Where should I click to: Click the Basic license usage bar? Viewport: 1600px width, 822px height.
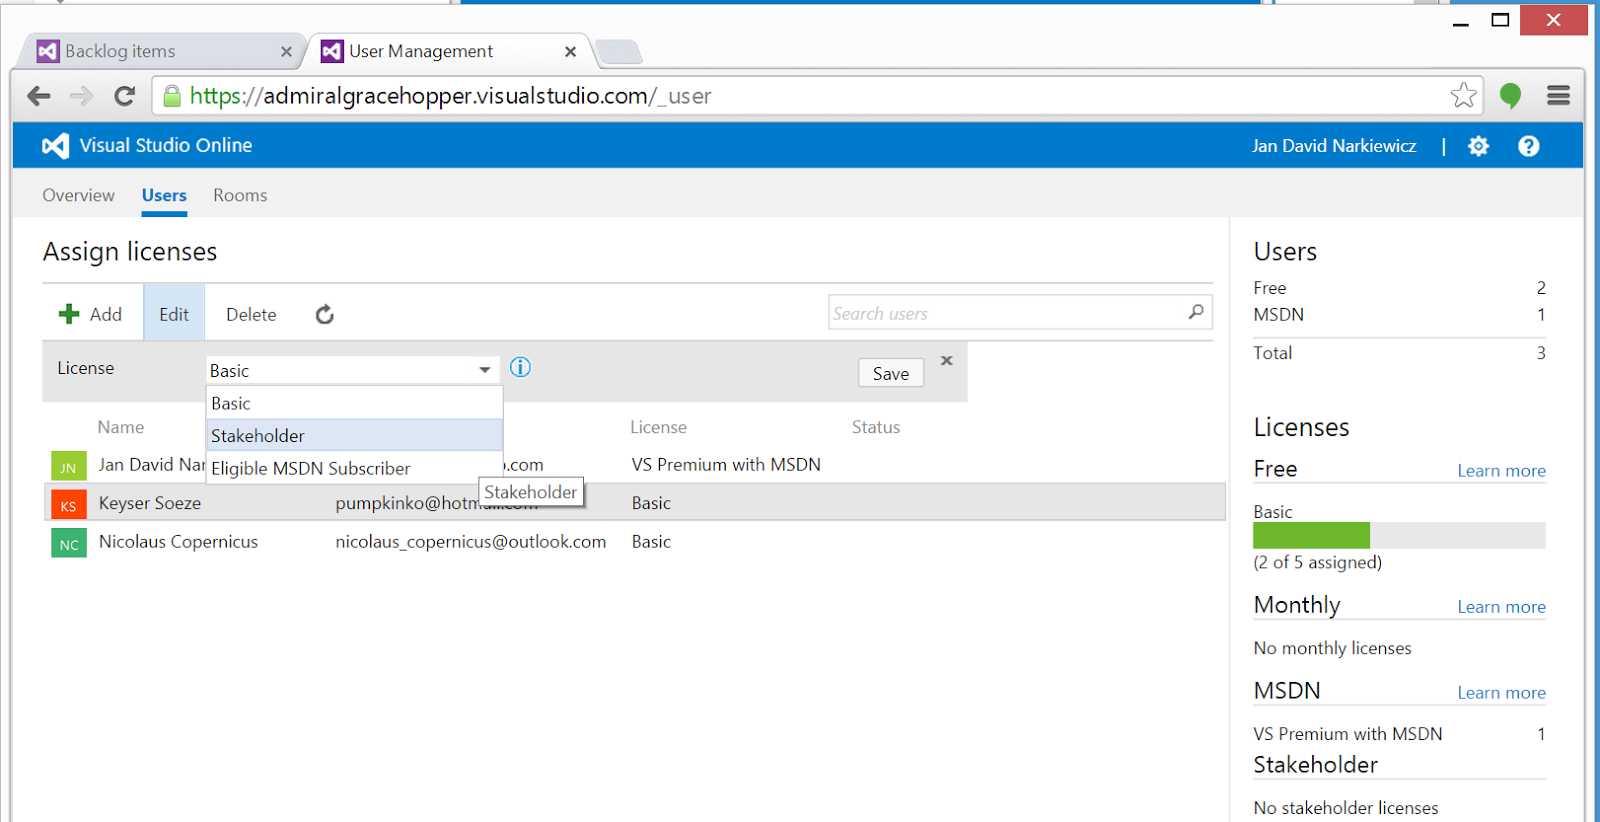click(1399, 535)
